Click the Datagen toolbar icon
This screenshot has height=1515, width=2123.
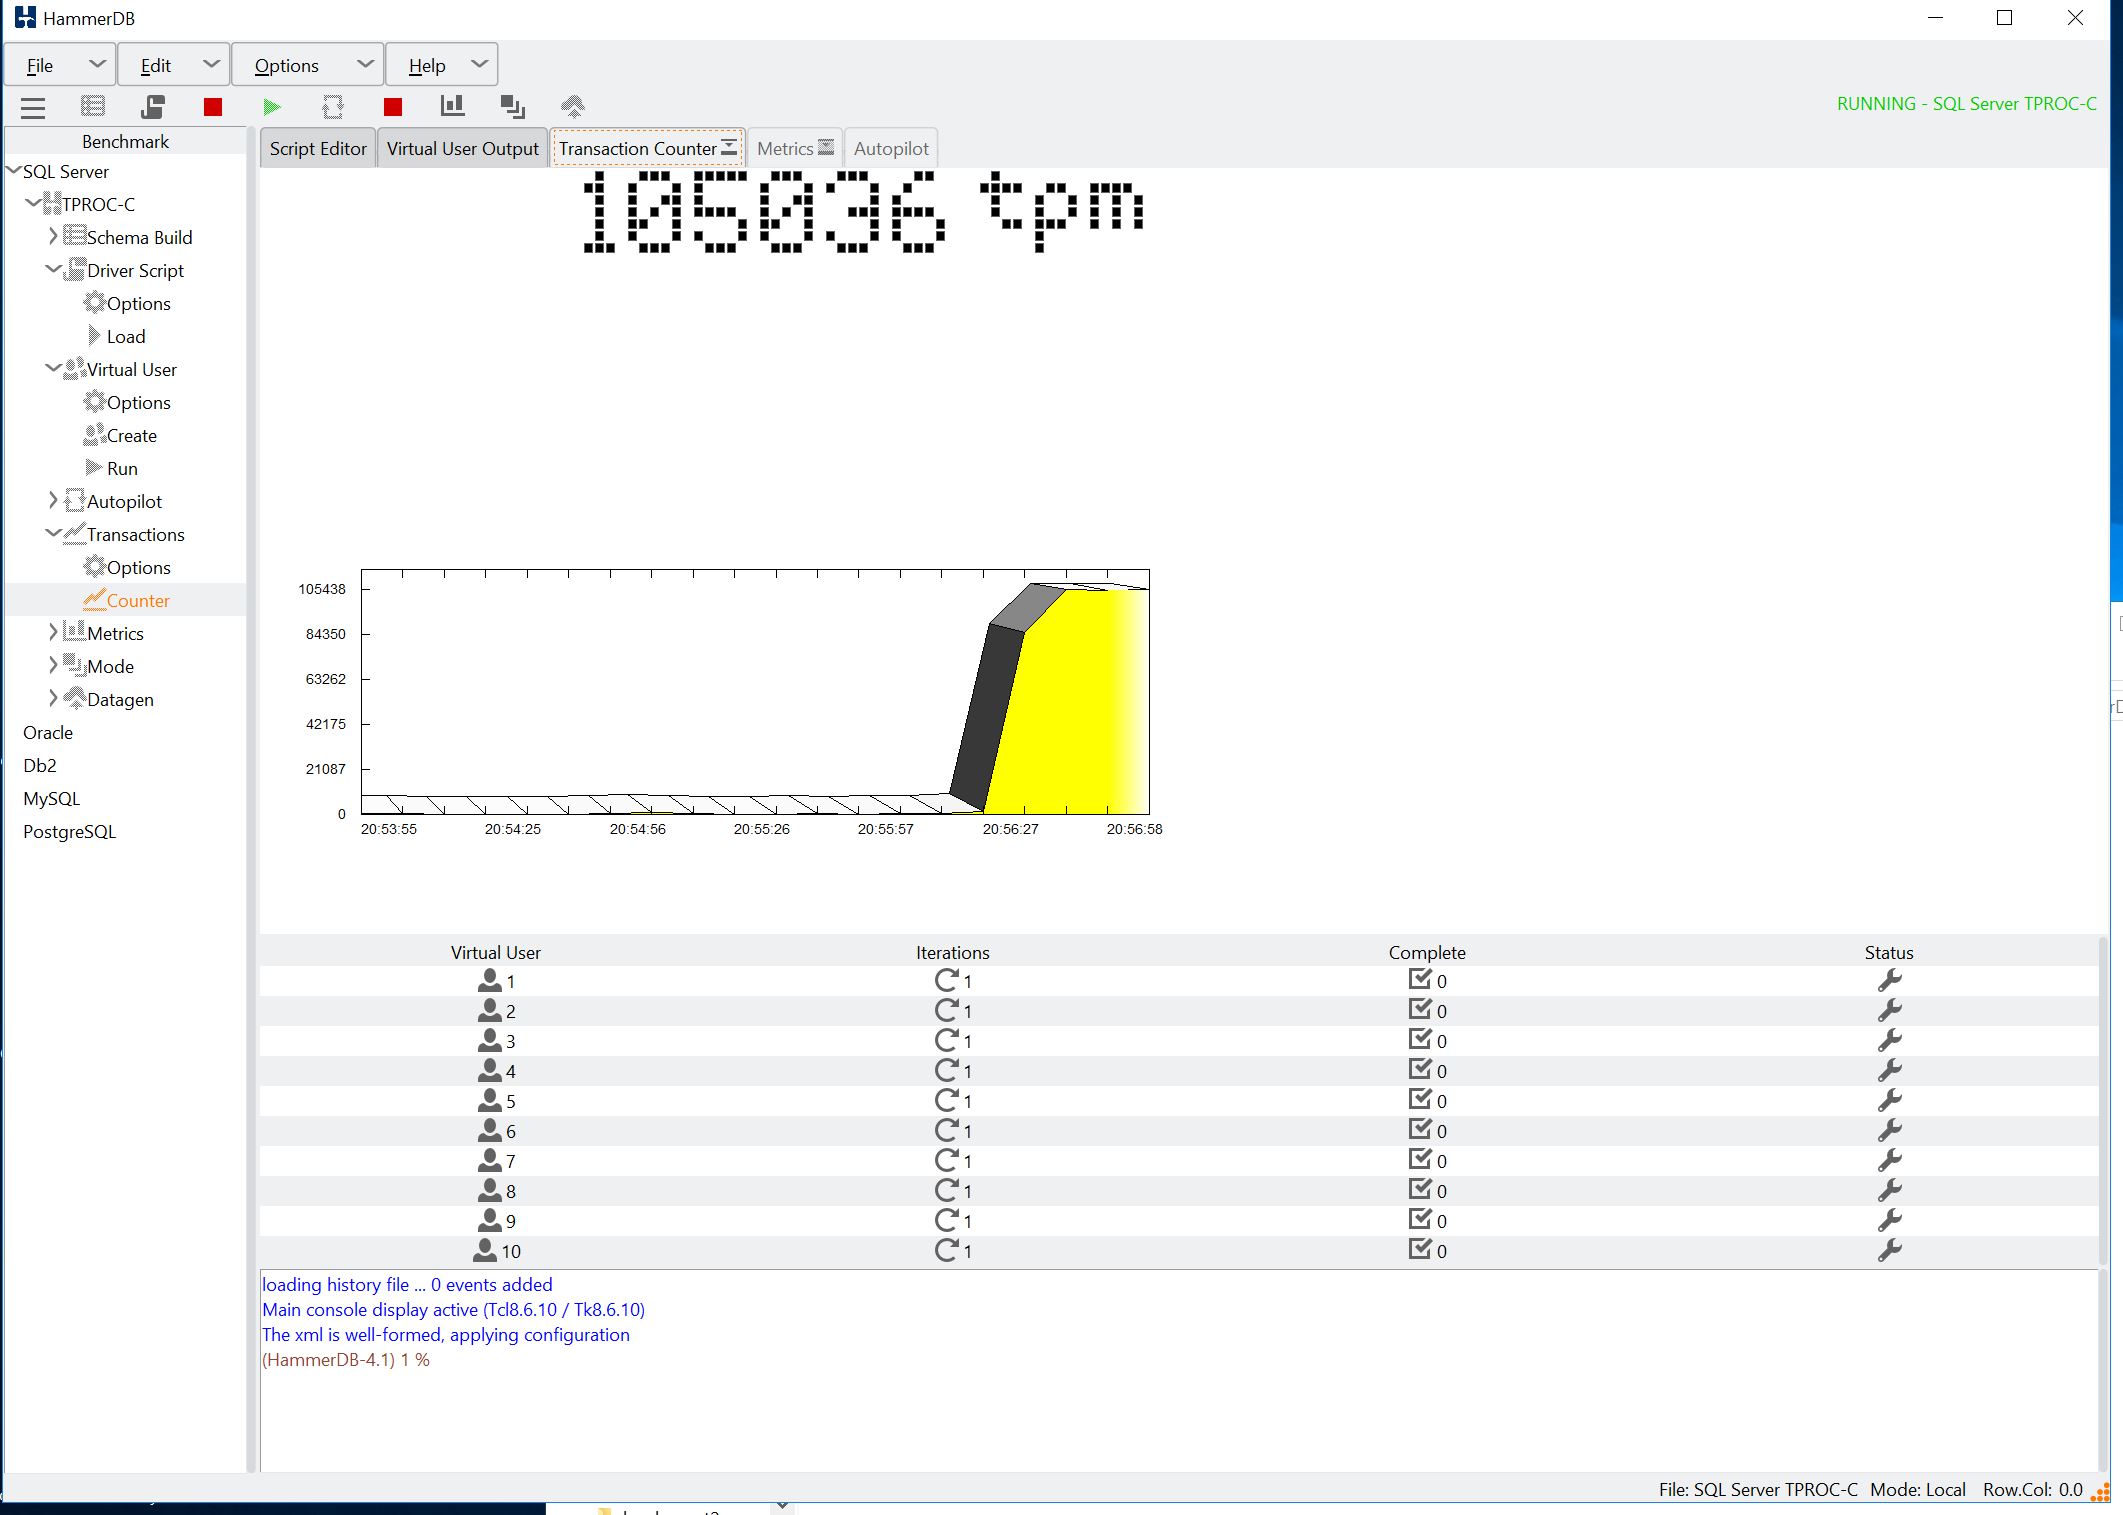573,106
